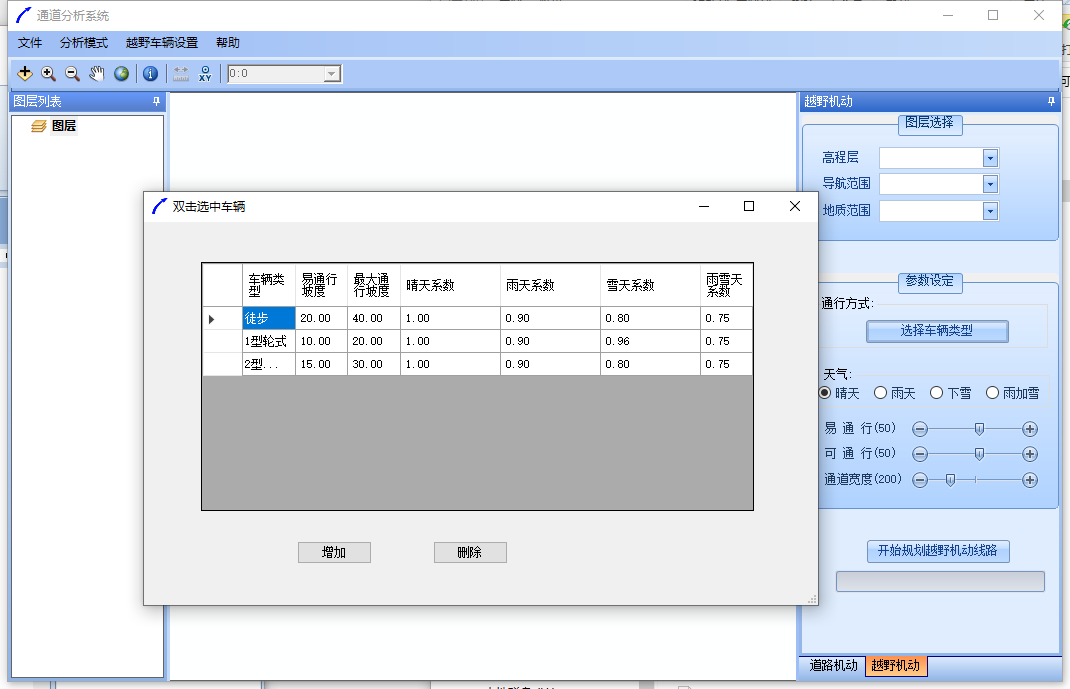Click the full extent globe icon
The width and height of the screenshot is (1070, 689).
coord(121,73)
